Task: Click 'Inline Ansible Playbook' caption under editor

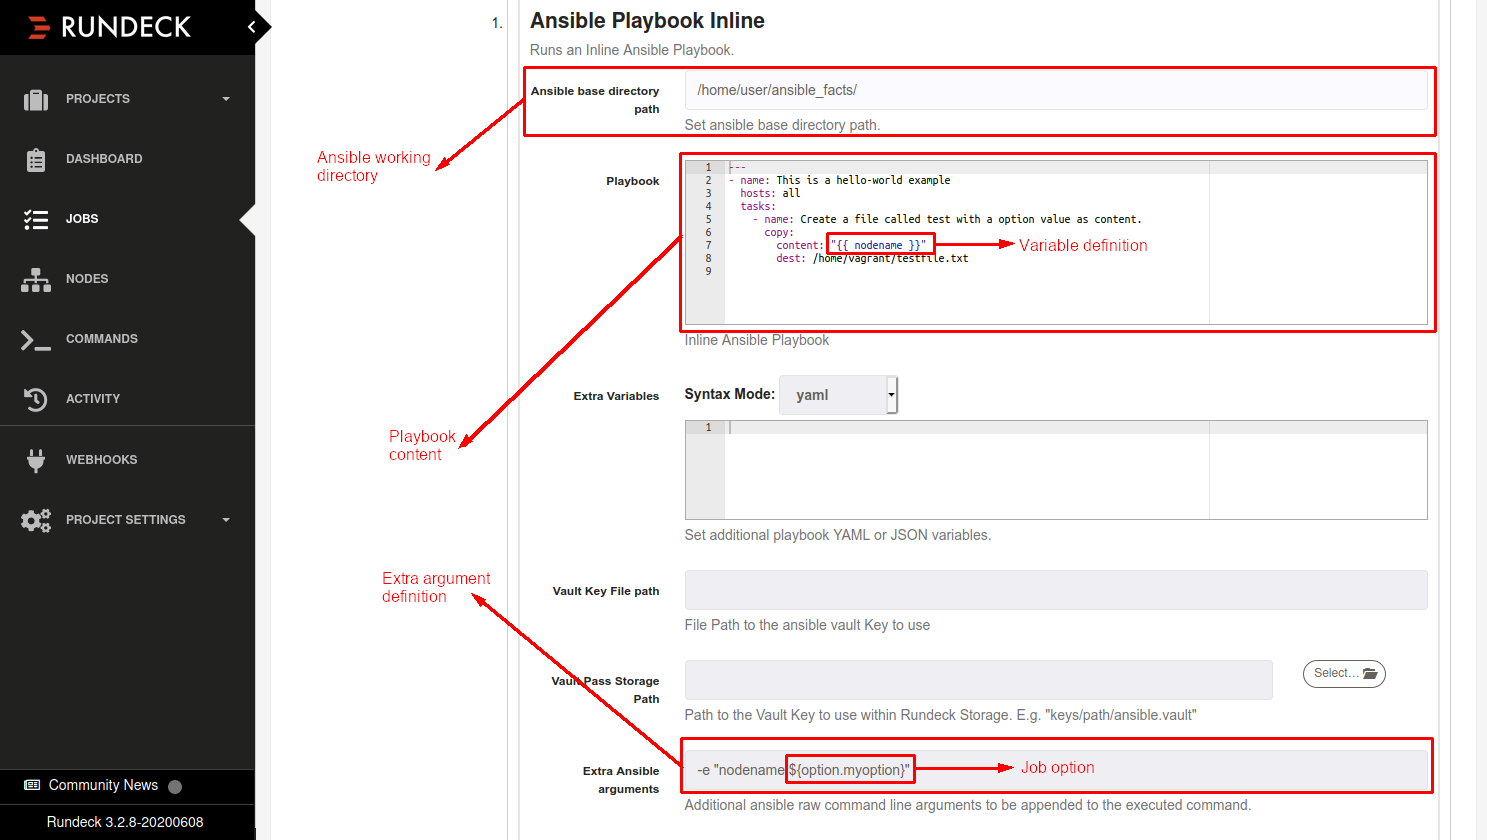Action: pyautogui.click(x=757, y=340)
